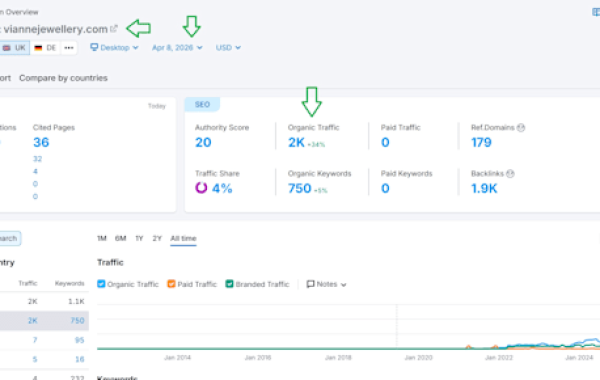Screen dimensions: 600x380
Task: Select the All time range
Action: pos(183,238)
